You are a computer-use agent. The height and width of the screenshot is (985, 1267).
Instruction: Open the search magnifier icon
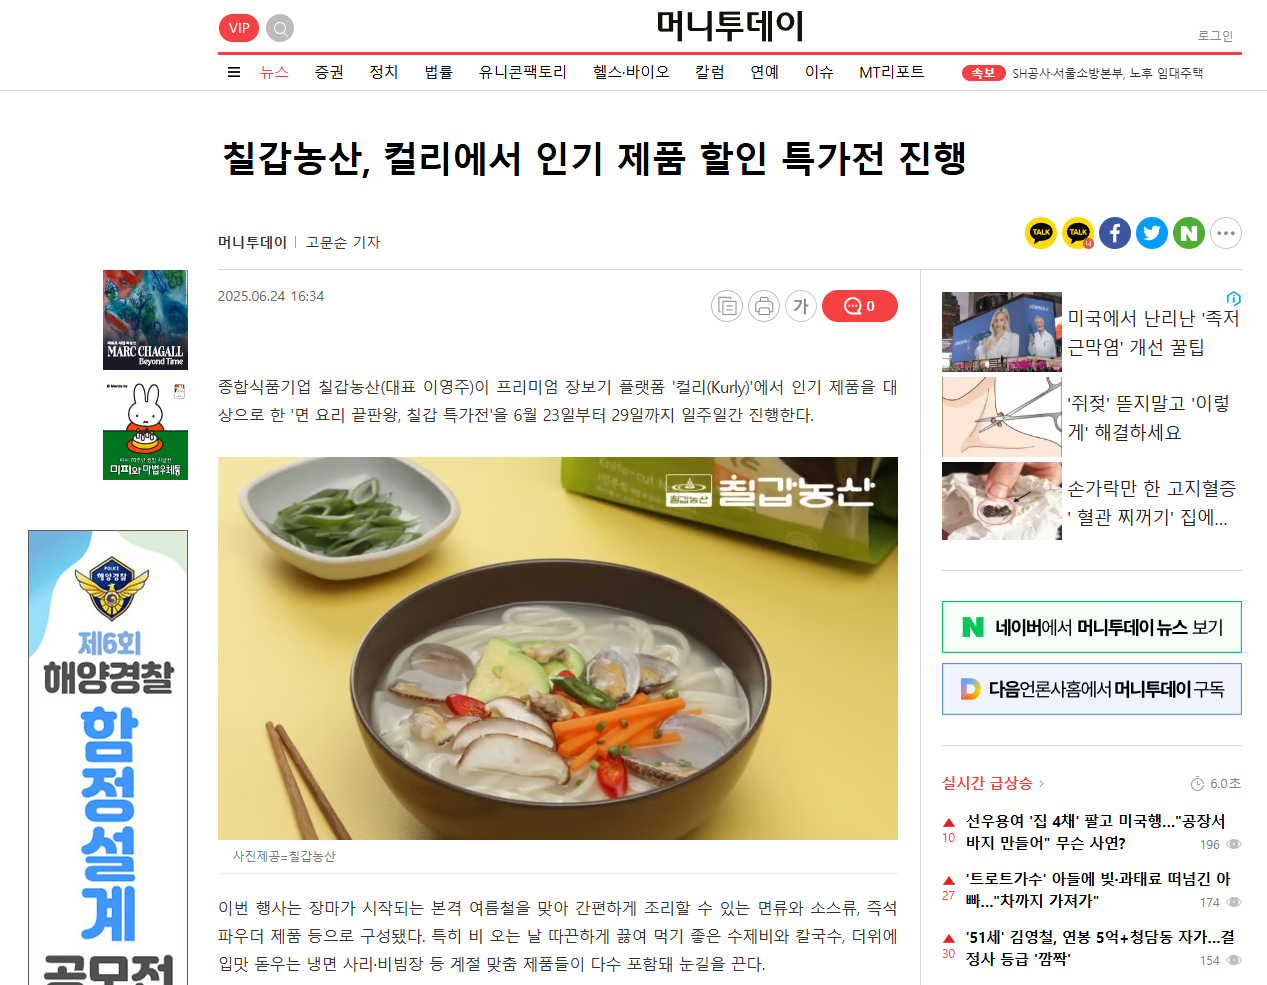tap(281, 28)
